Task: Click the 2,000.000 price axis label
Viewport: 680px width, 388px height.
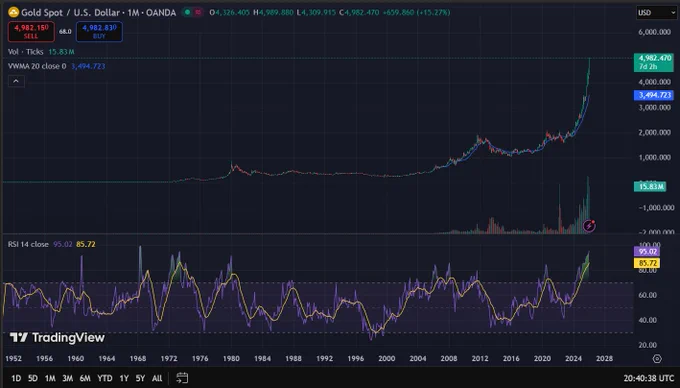Action: click(x=654, y=132)
